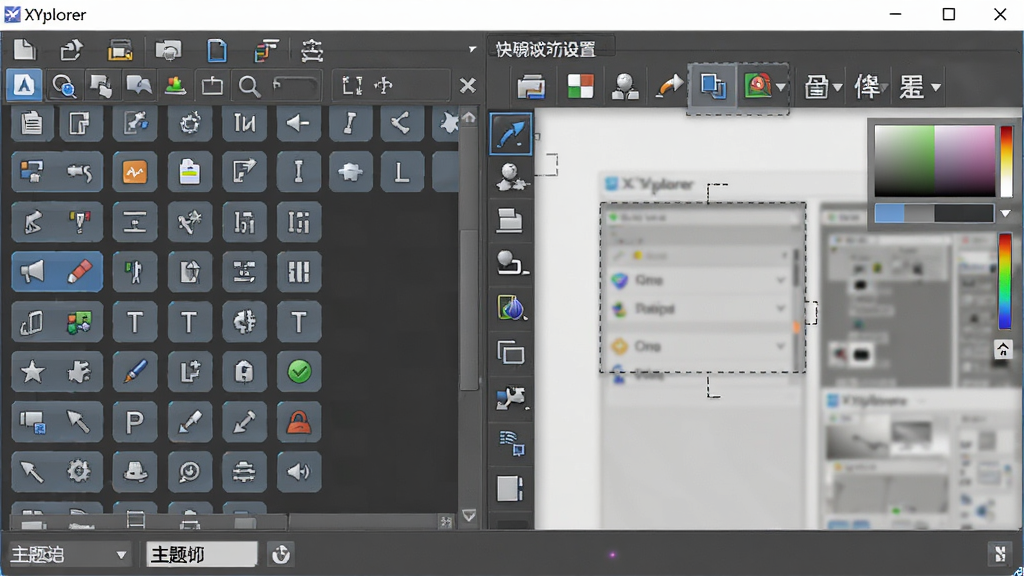Select the speaker volume icon in grid
Image resolution: width=1024 pixels, height=576 pixels.
[x=299, y=472]
